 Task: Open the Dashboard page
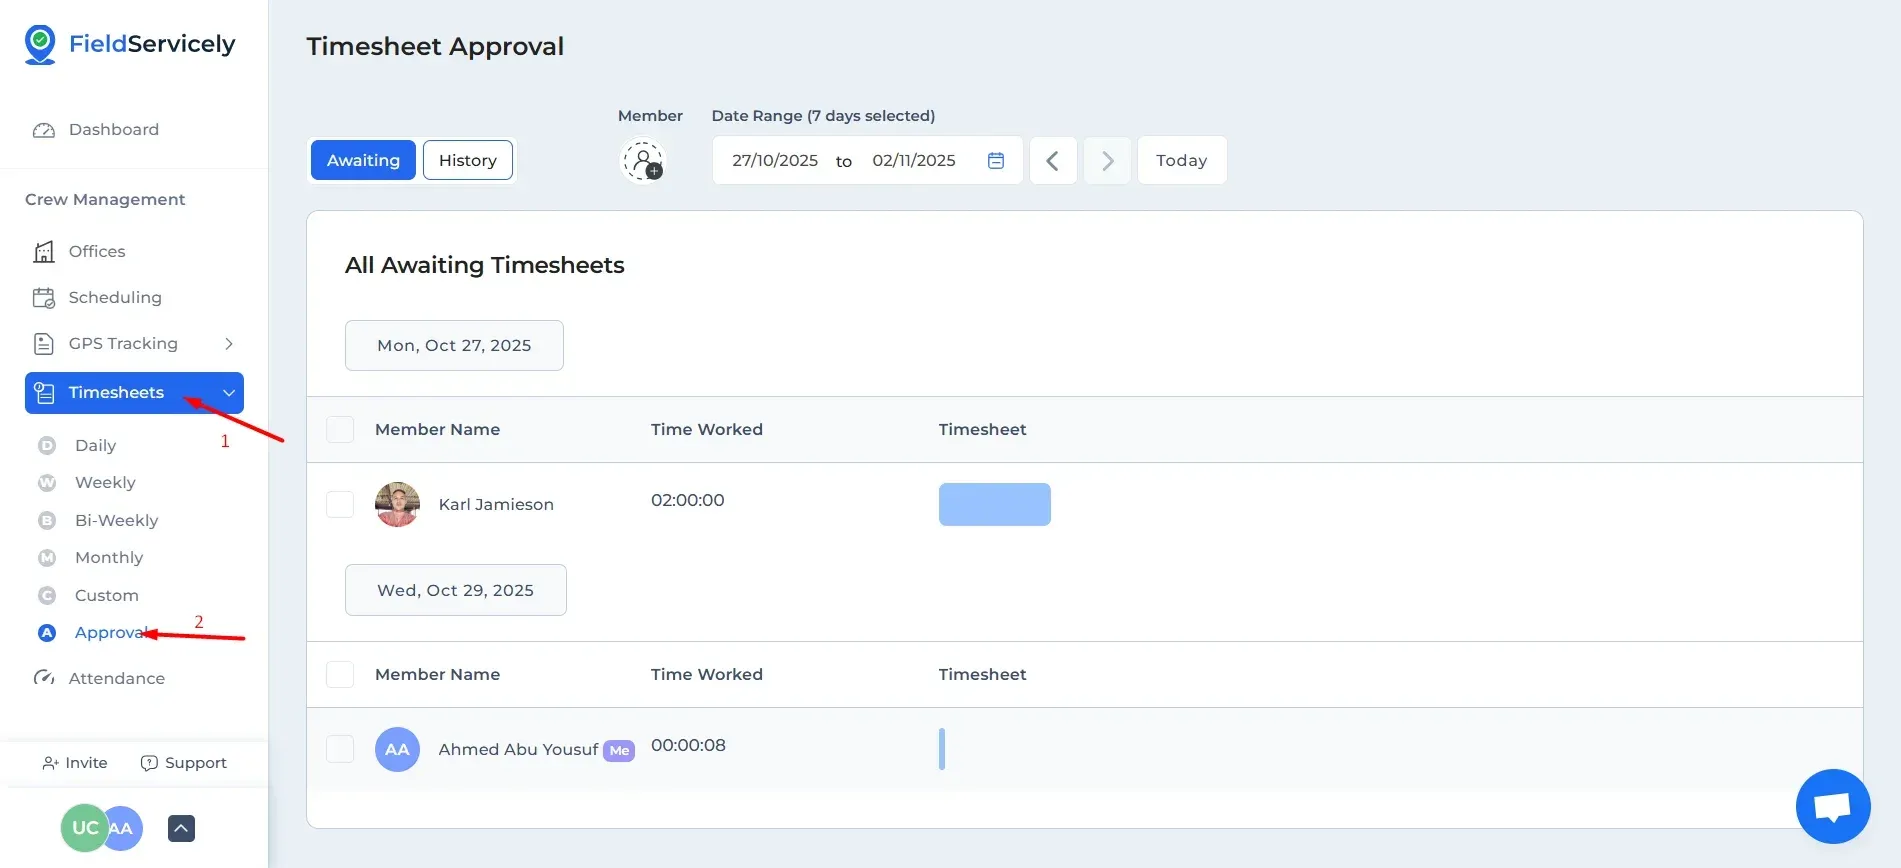pyautogui.click(x=113, y=130)
